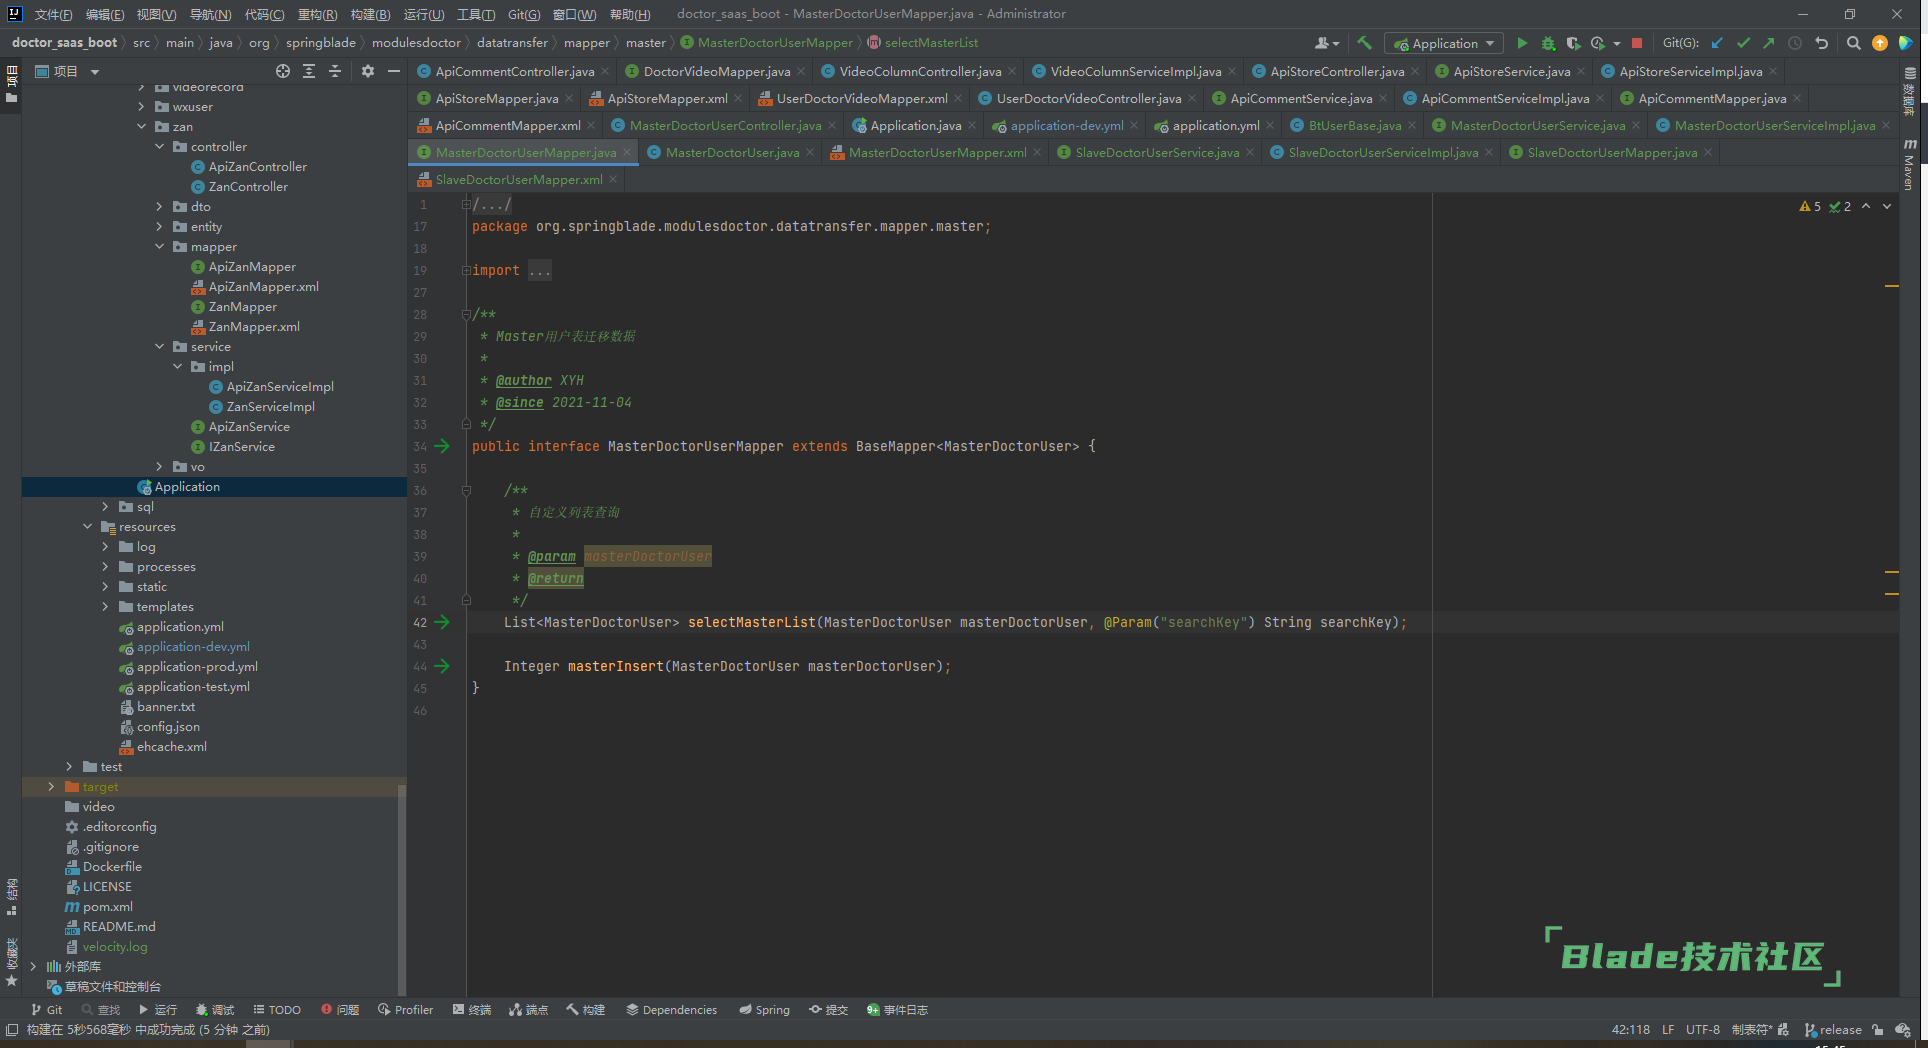
Task: Click the release Git branch widget
Action: click(1834, 1029)
